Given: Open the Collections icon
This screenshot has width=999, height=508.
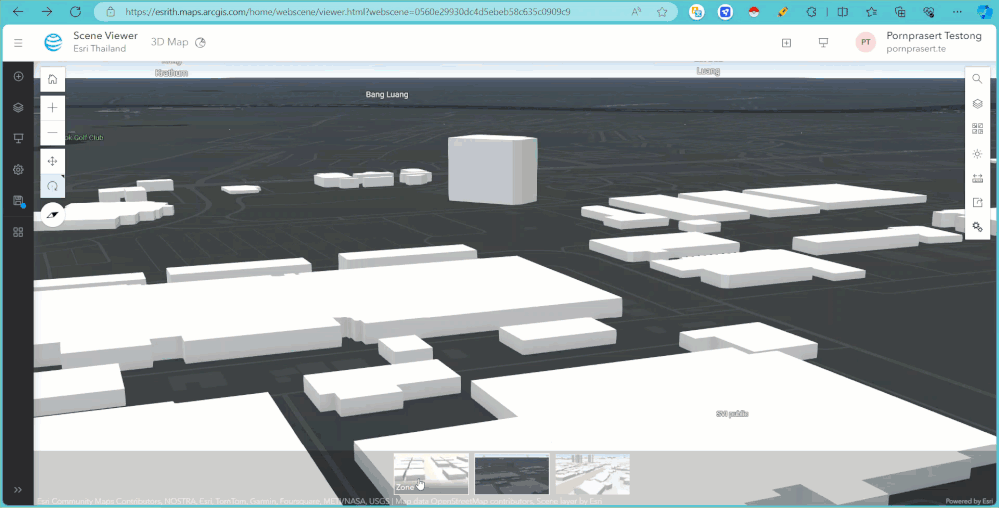Looking at the screenshot, I should [x=900, y=11].
